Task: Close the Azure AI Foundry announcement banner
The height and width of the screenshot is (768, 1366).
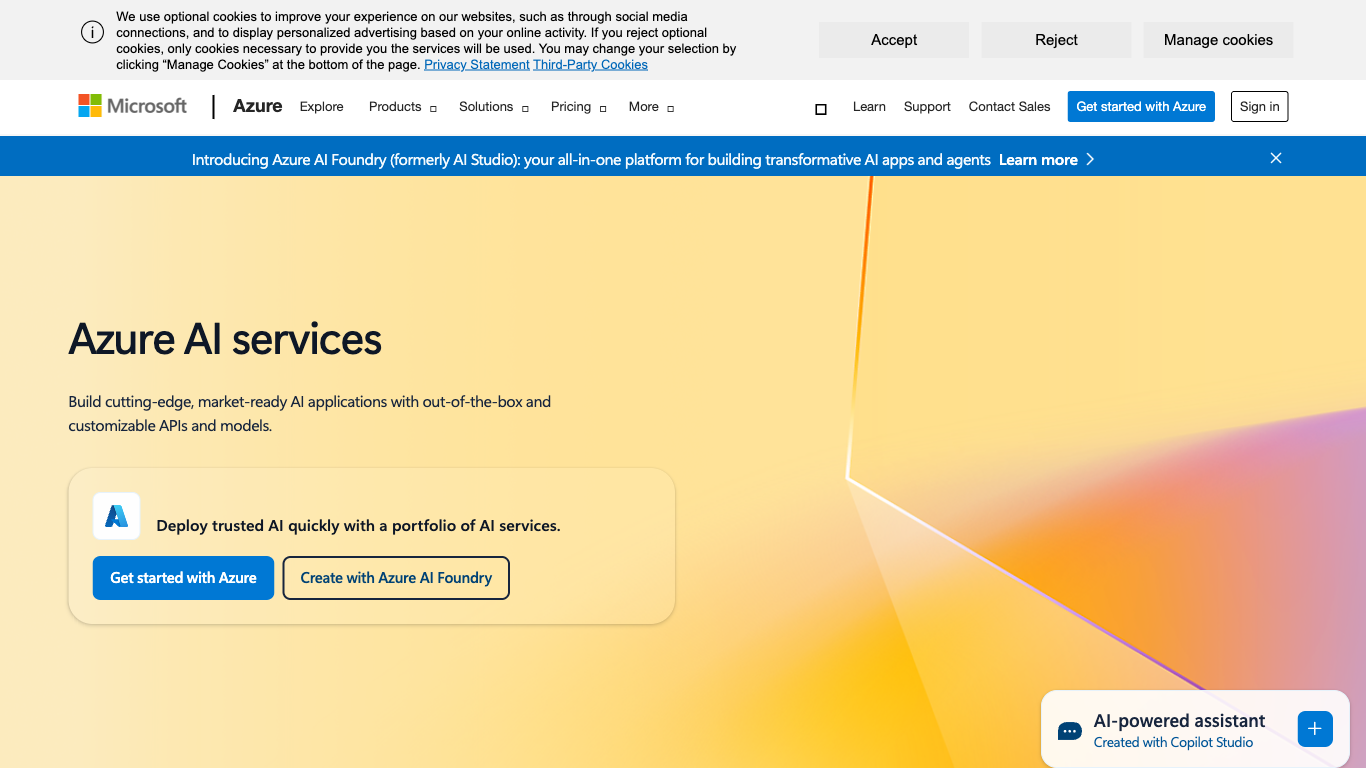Action: (x=1276, y=158)
